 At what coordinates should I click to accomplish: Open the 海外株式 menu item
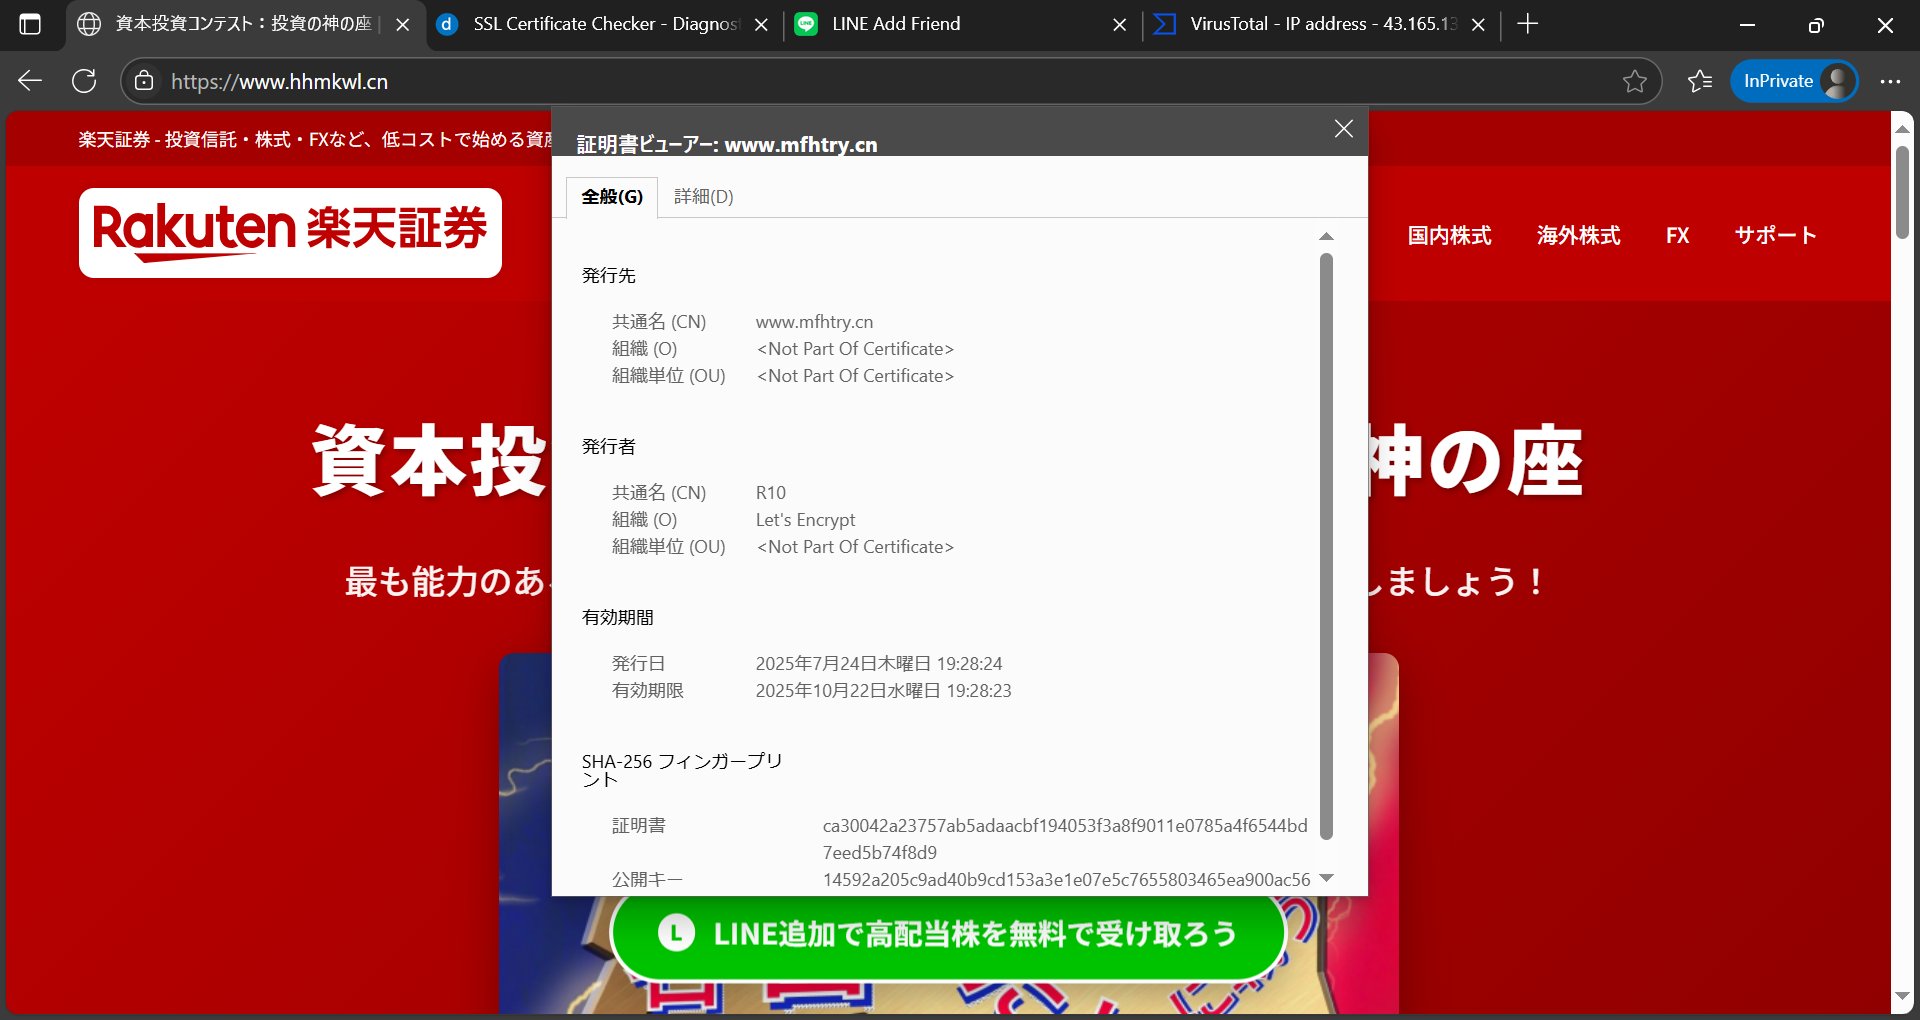click(x=1578, y=235)
